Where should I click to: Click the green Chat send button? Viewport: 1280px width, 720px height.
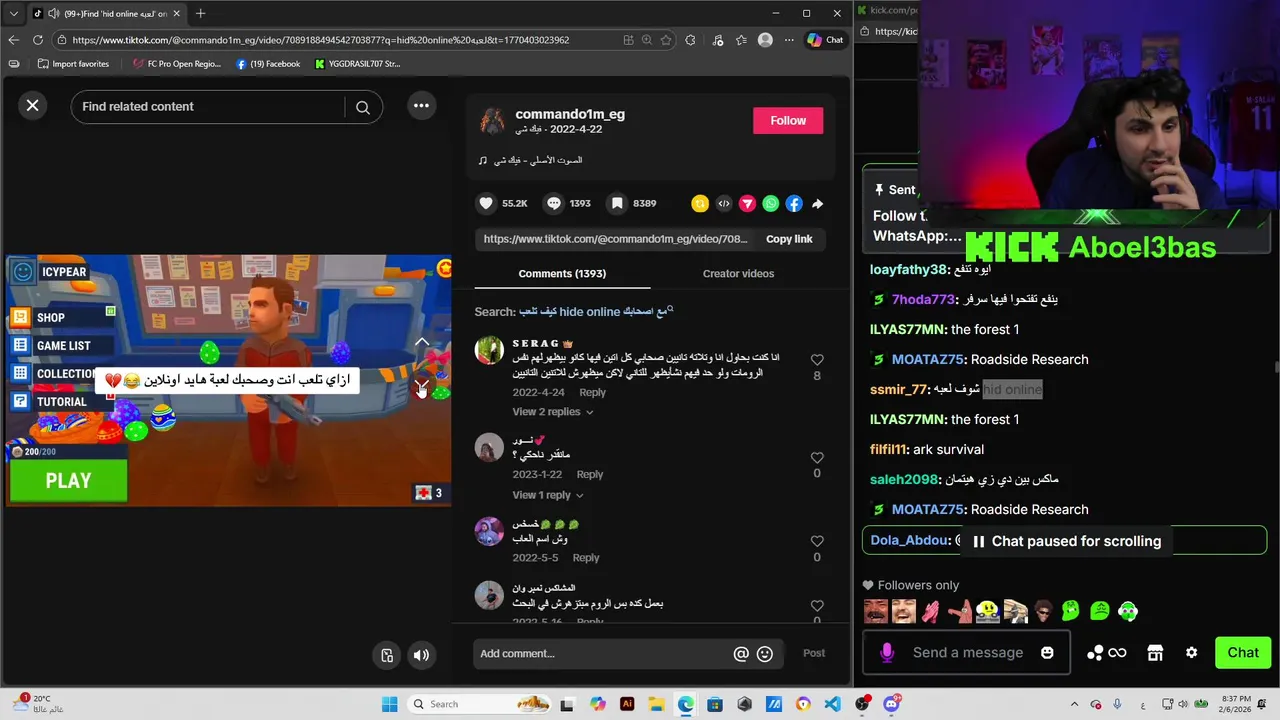coord(1243,653)
